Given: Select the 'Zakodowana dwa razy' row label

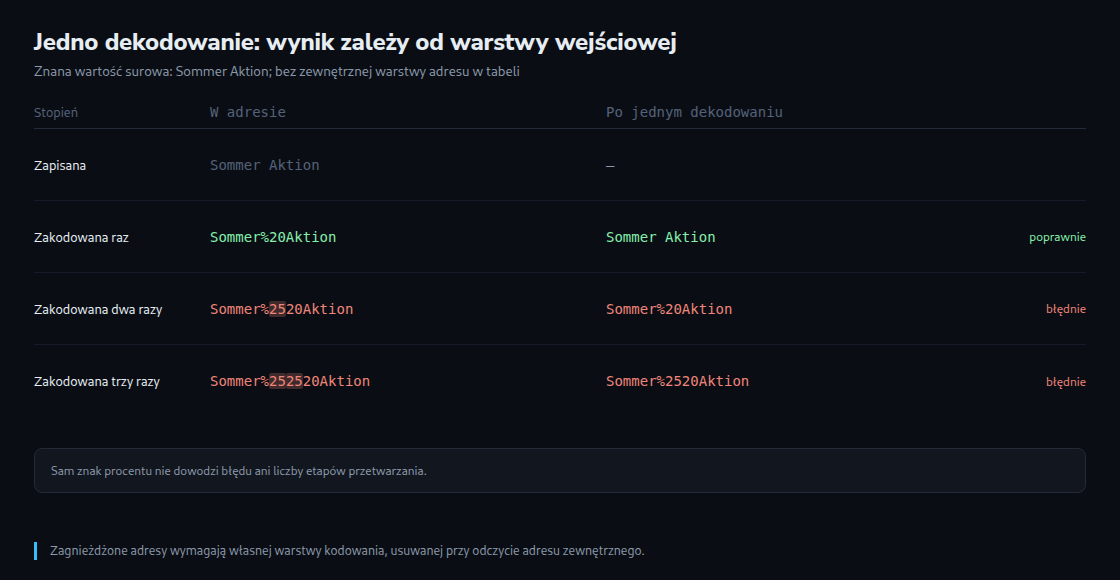Looking at the screenshot, I should coord(98,310).
